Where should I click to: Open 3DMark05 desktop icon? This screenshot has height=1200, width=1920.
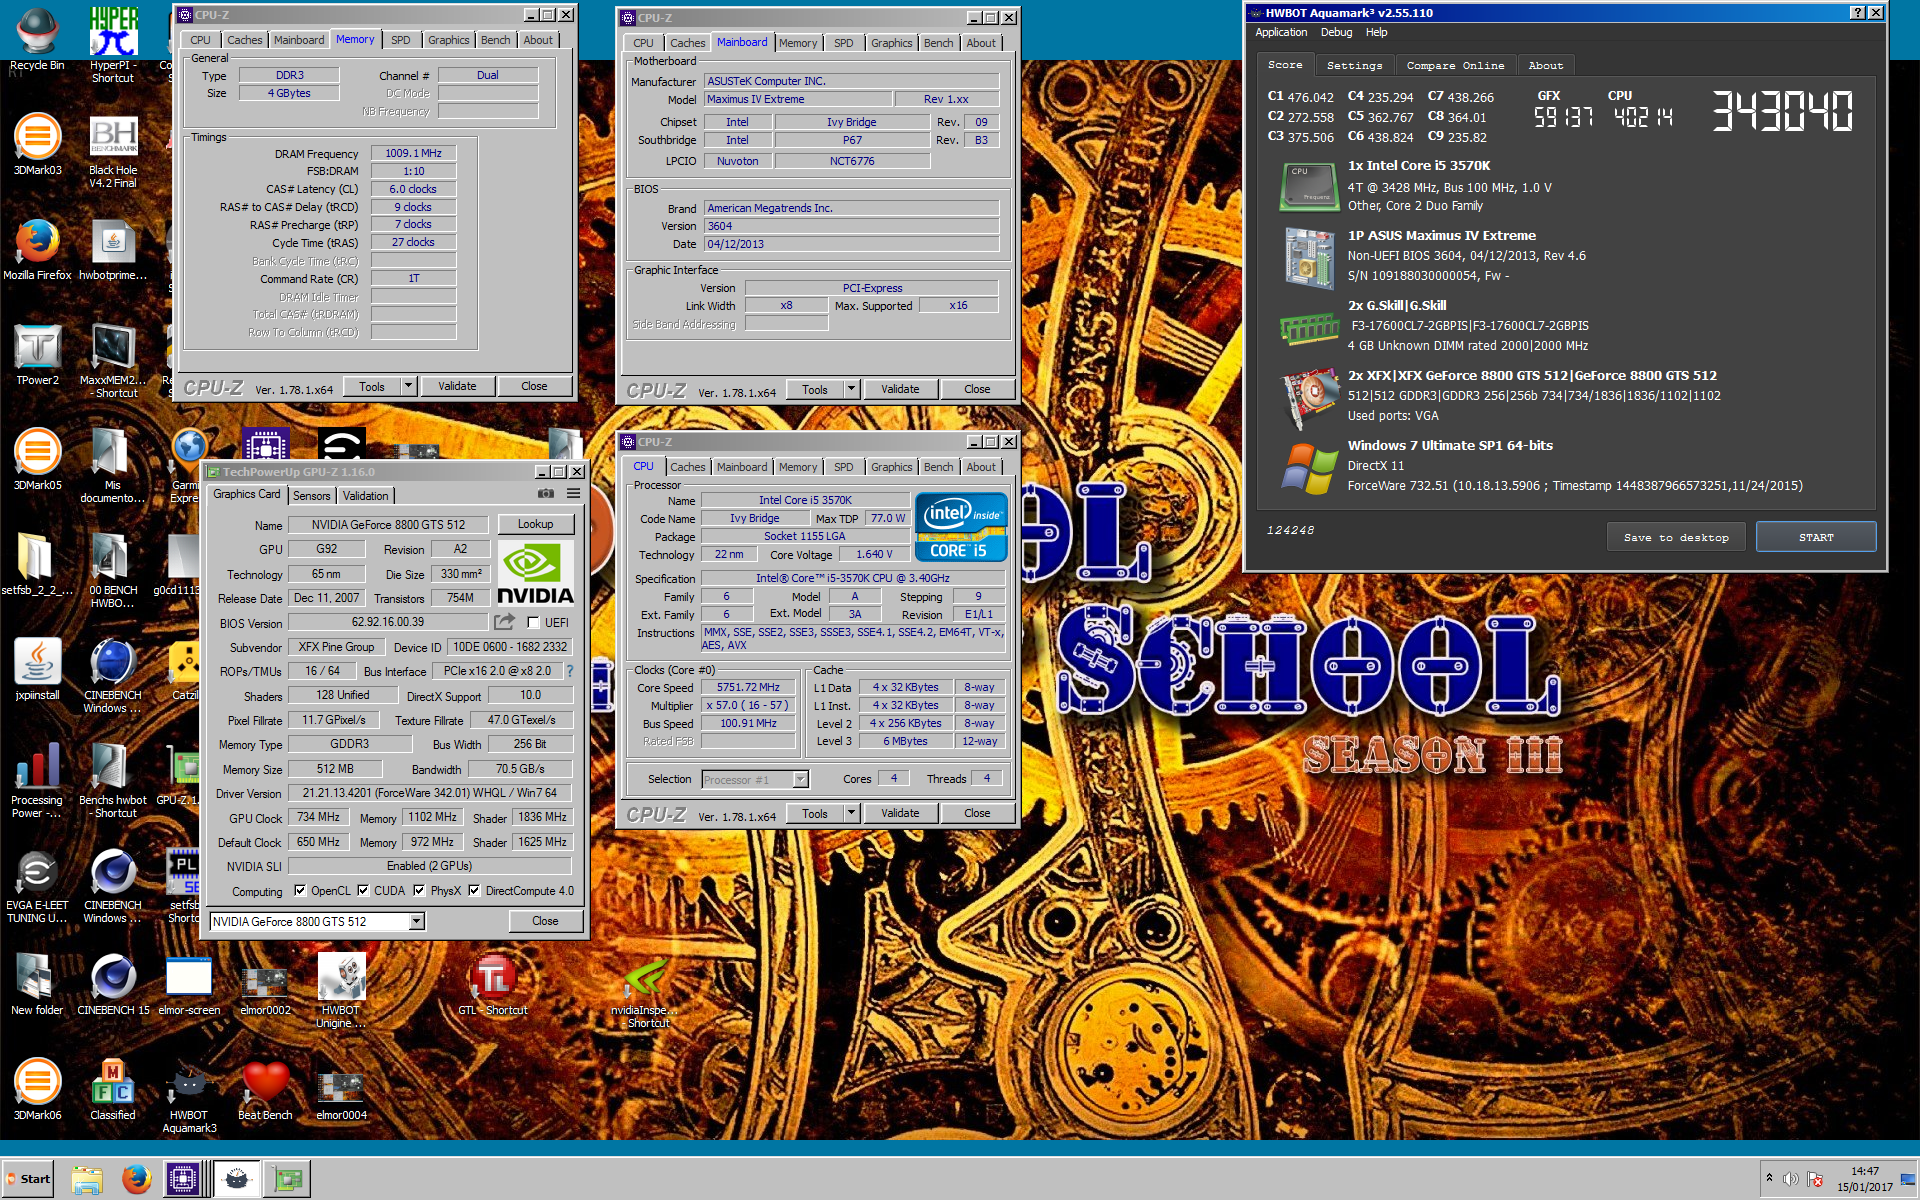[x=37, y=460]
